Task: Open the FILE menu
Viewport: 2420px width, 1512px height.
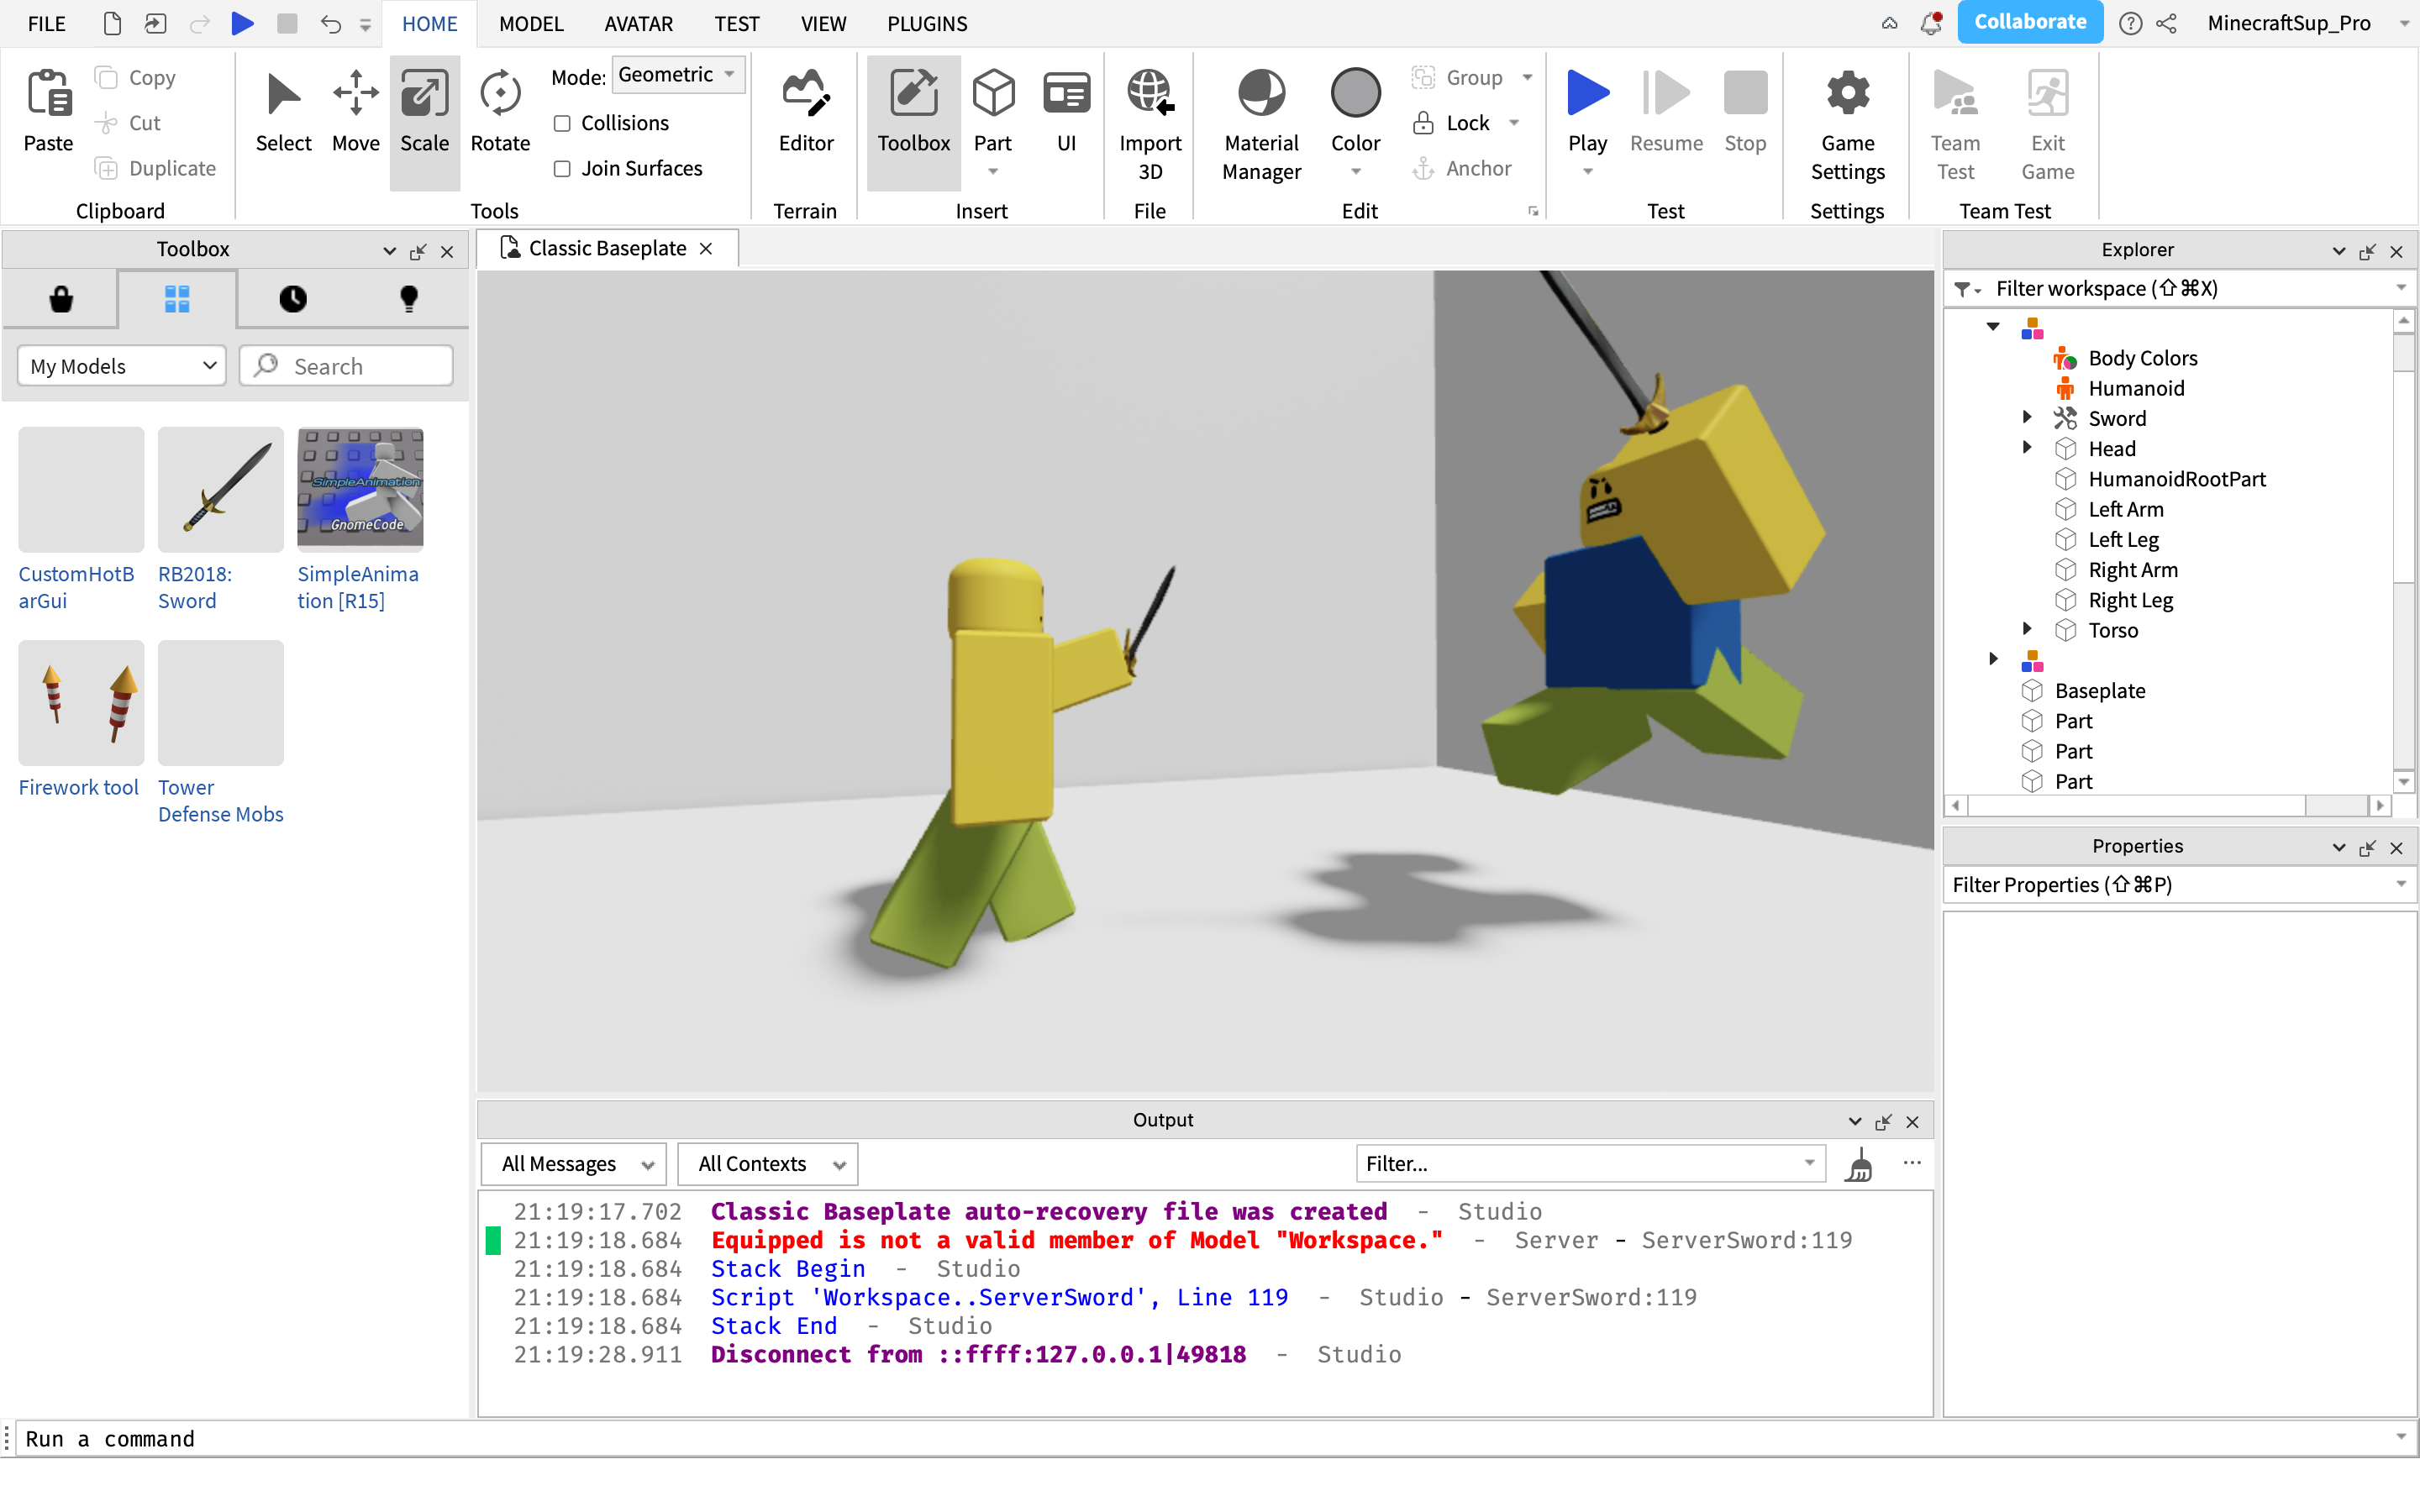Action: [46, 23]
